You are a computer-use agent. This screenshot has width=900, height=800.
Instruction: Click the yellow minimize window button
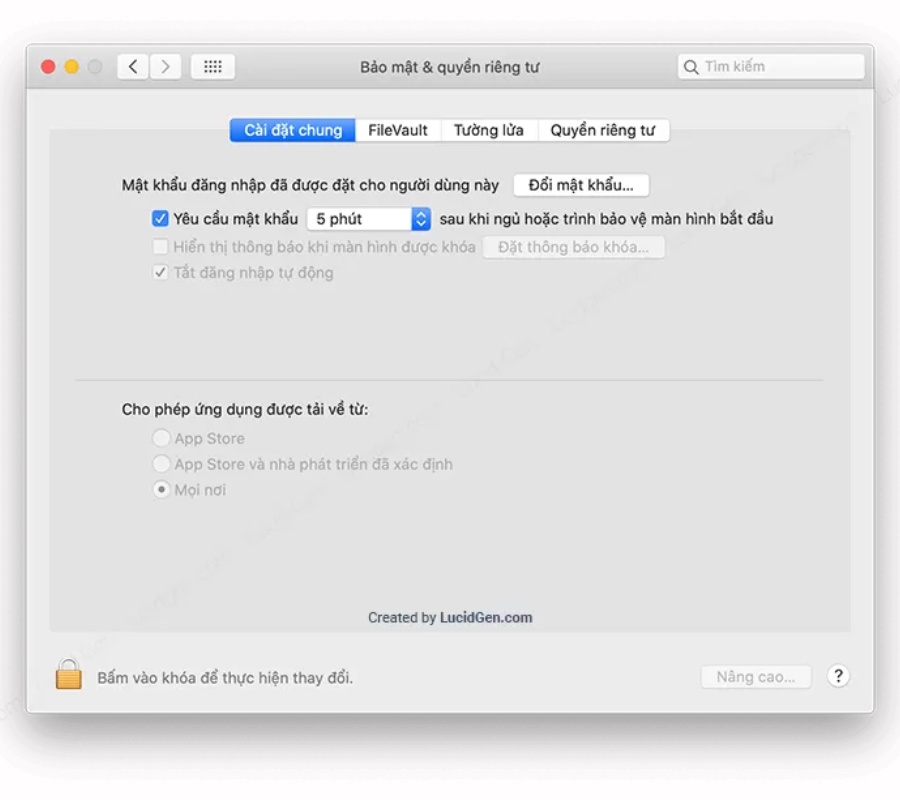[x=71, y=67]
